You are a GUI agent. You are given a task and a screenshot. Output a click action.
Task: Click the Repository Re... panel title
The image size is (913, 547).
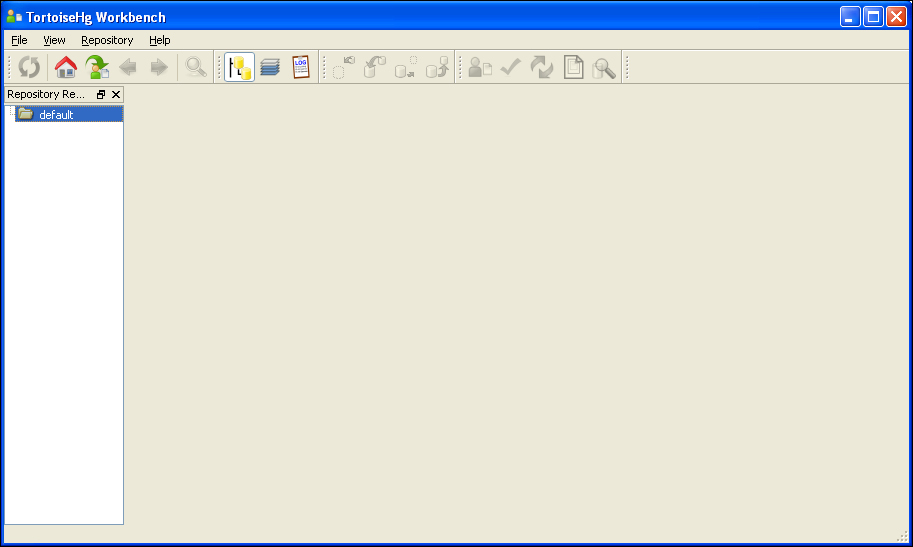point(45,94)
